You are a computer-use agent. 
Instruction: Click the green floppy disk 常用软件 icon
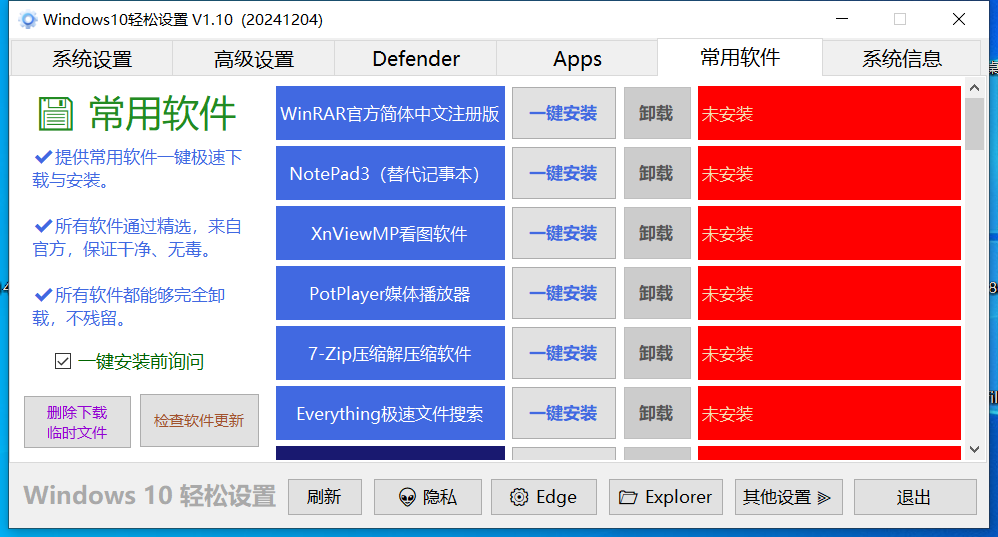coord(56,114)
